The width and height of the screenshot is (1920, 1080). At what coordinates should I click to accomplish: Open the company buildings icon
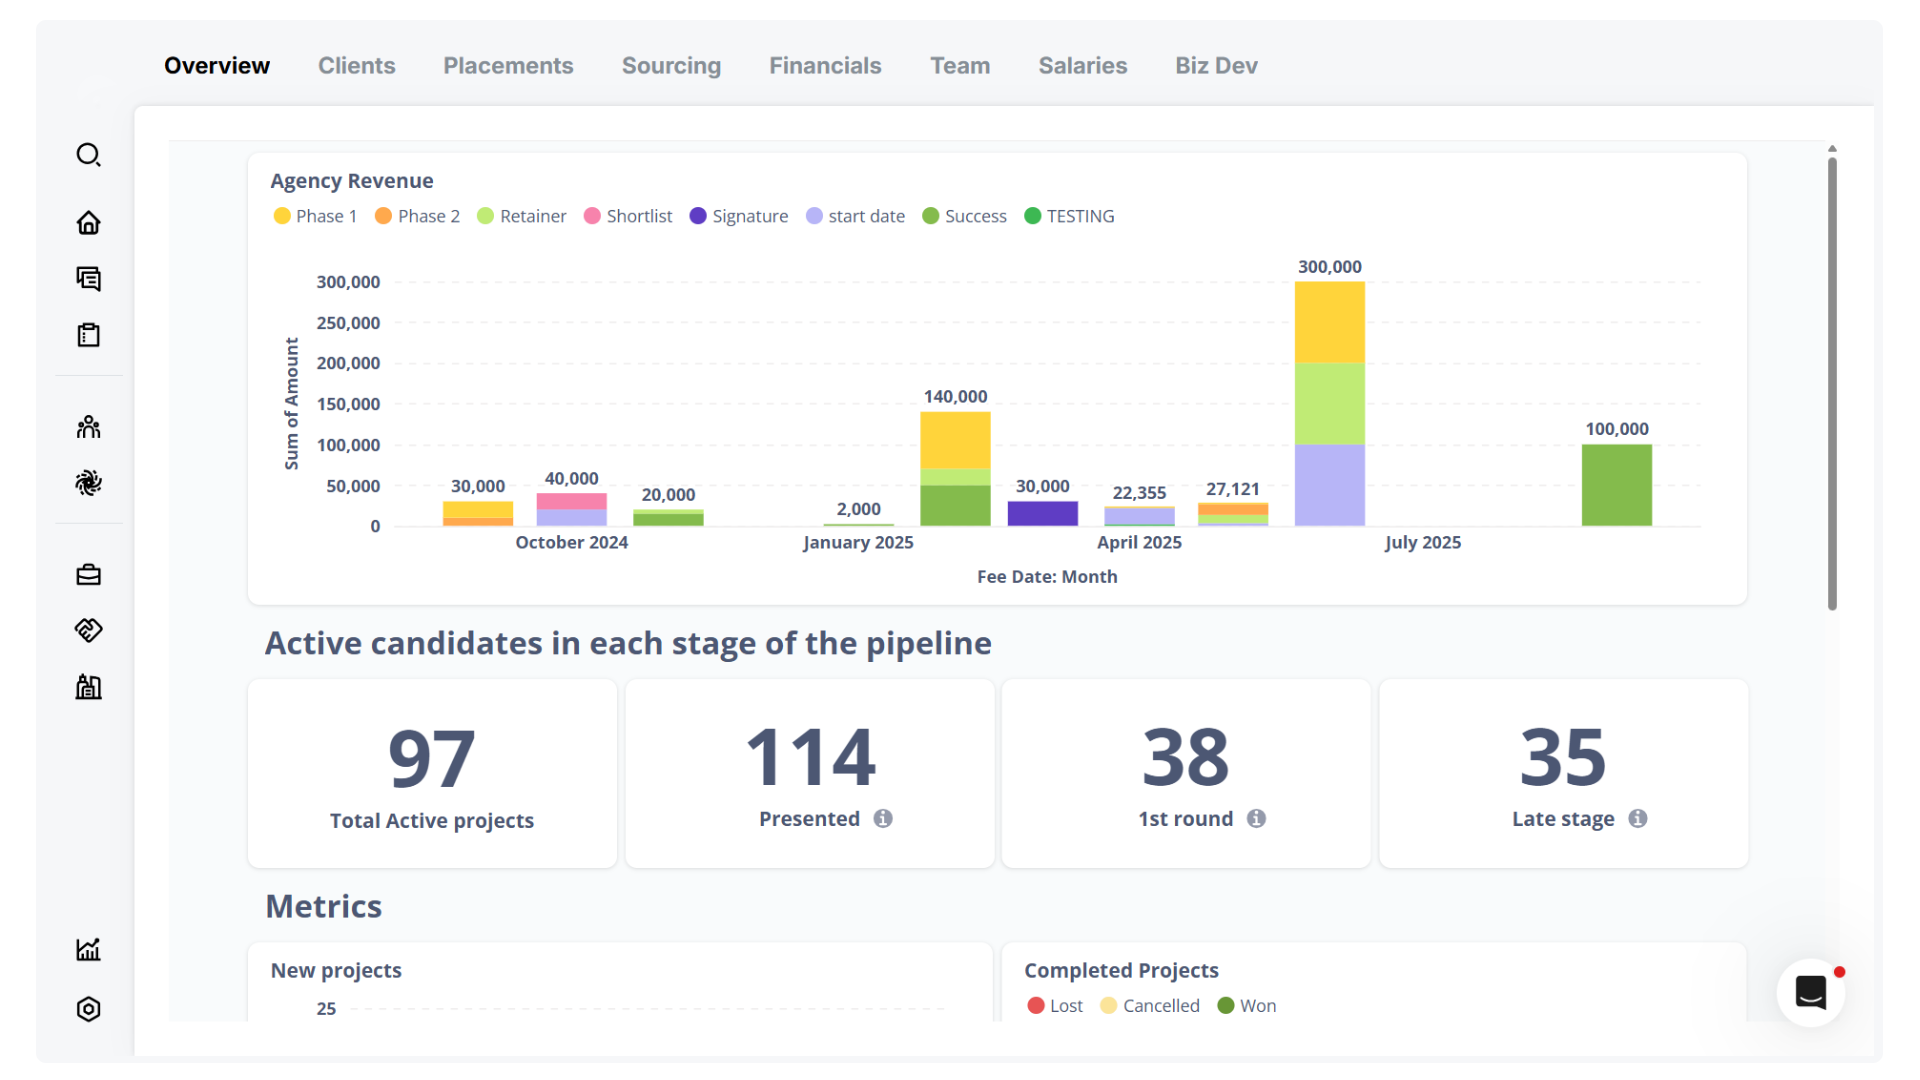click(x=89, y=687)
